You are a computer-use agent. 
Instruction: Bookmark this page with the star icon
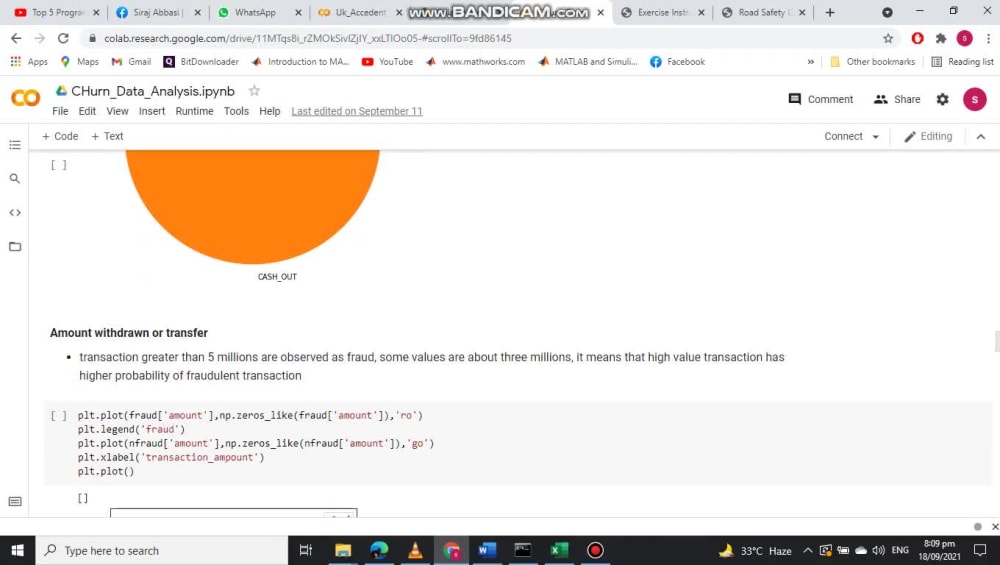[888, 38]
